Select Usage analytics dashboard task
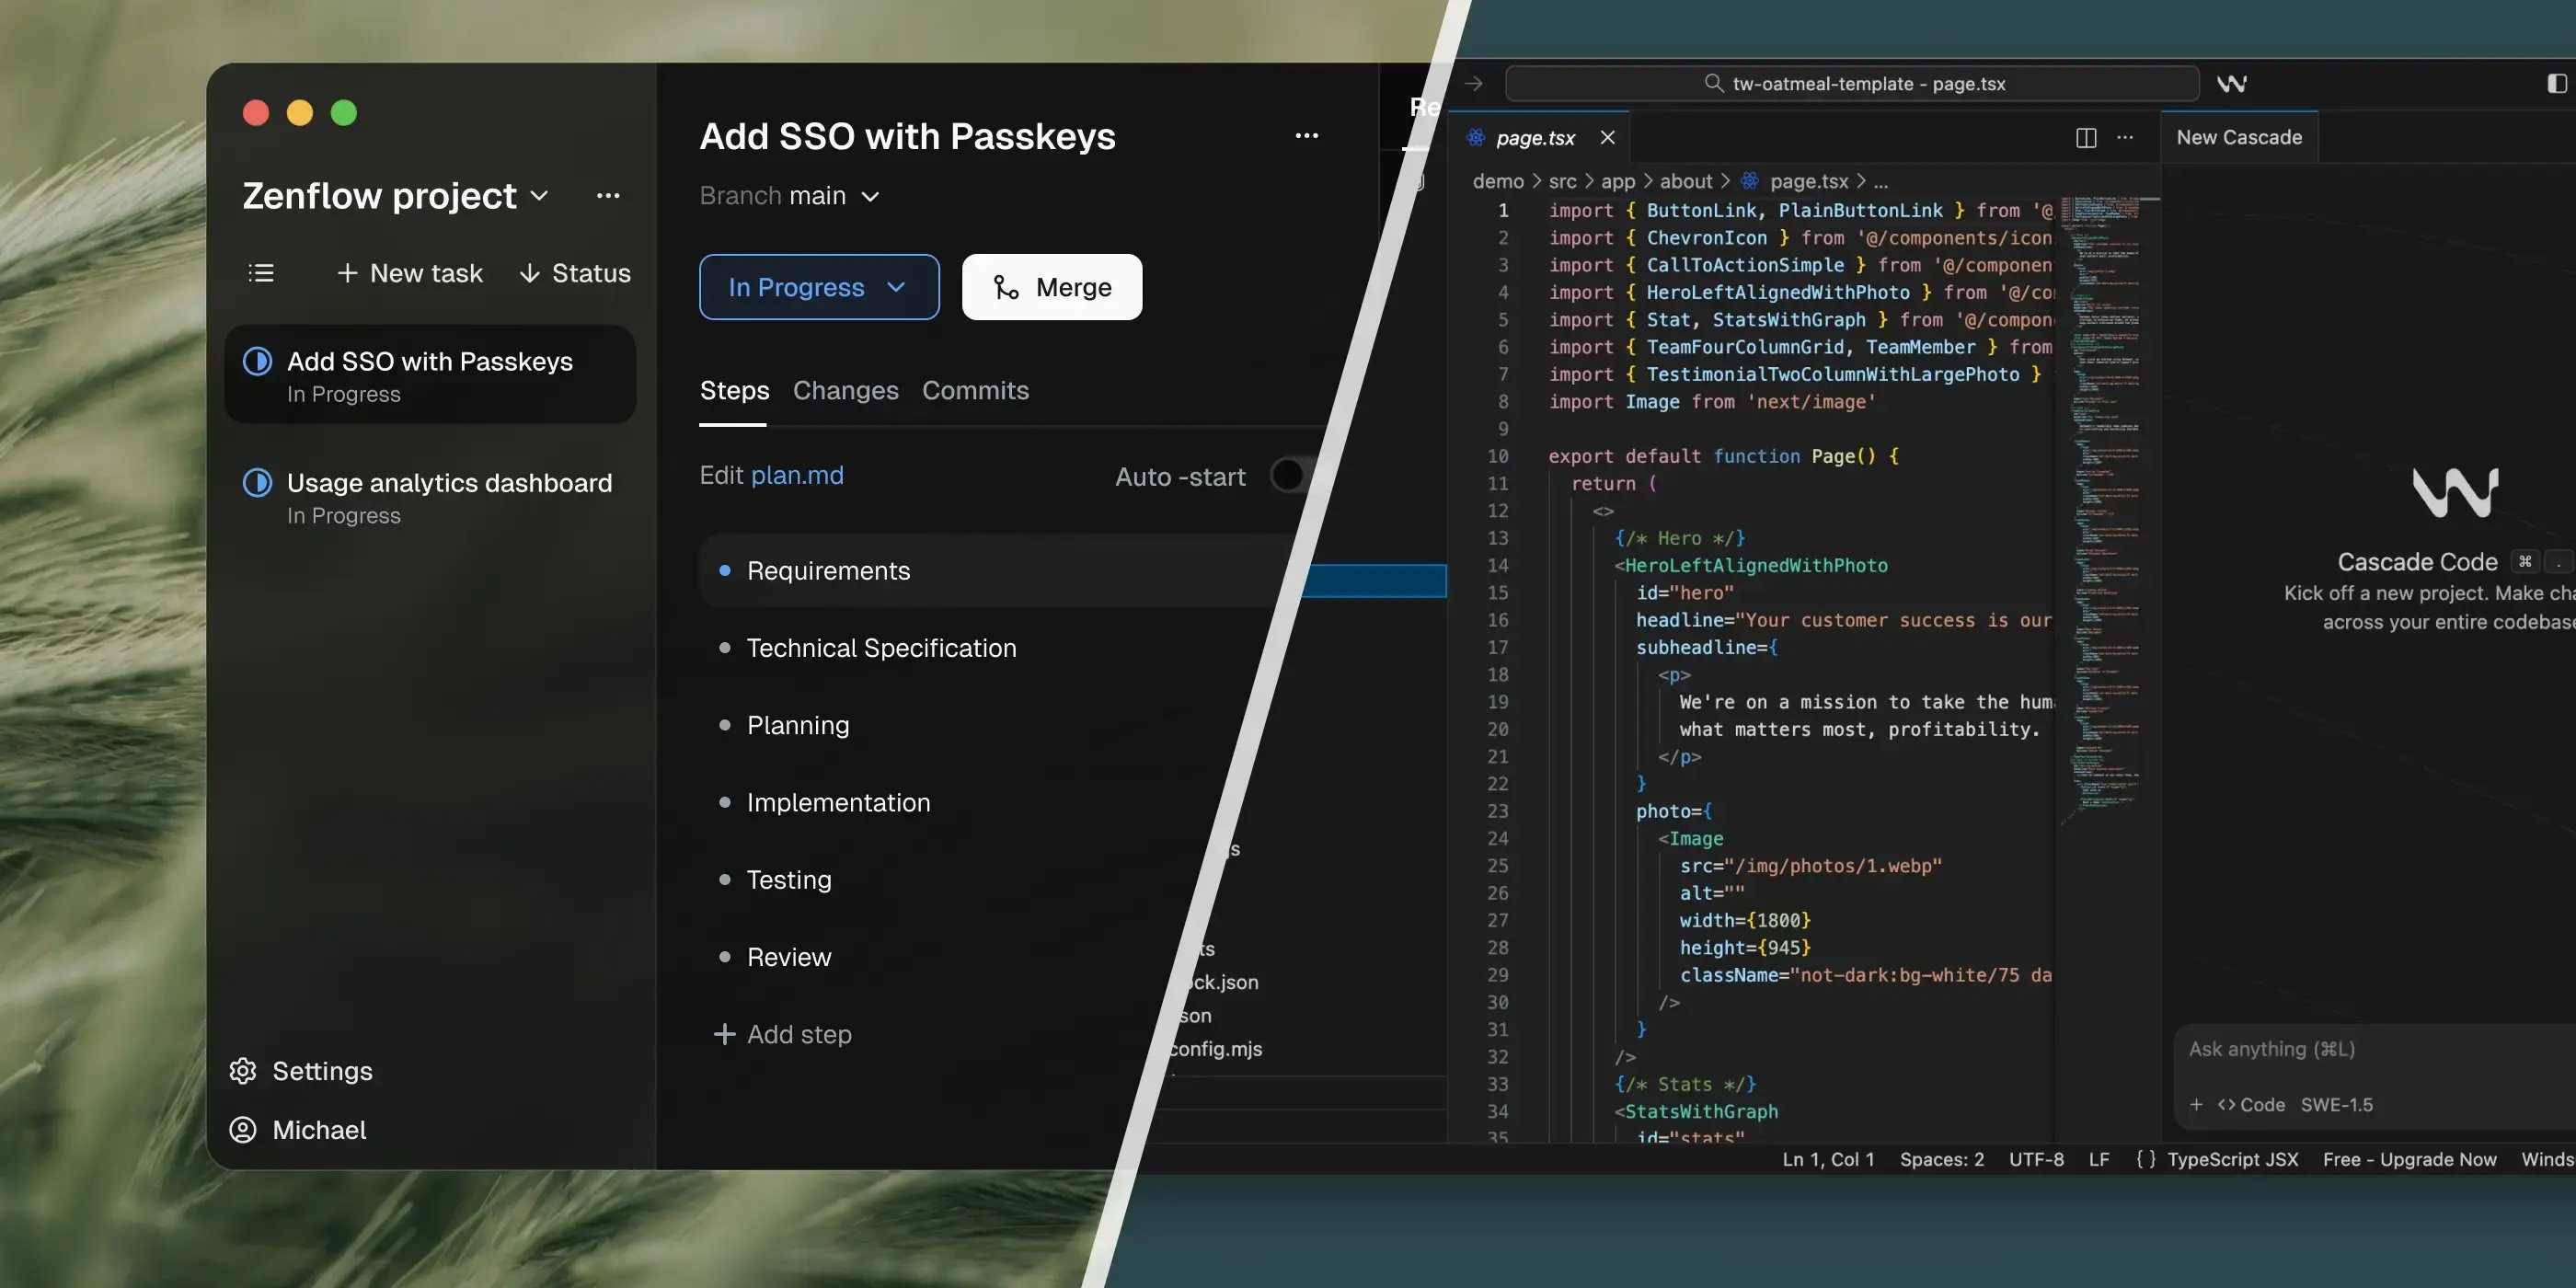2576x1288 pixels. (x=430, y=497)
